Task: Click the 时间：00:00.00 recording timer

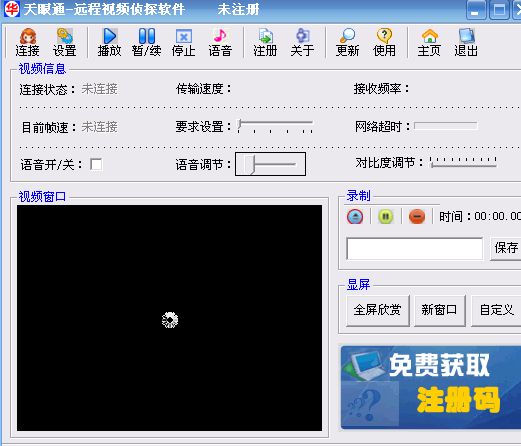Action: 480,217
